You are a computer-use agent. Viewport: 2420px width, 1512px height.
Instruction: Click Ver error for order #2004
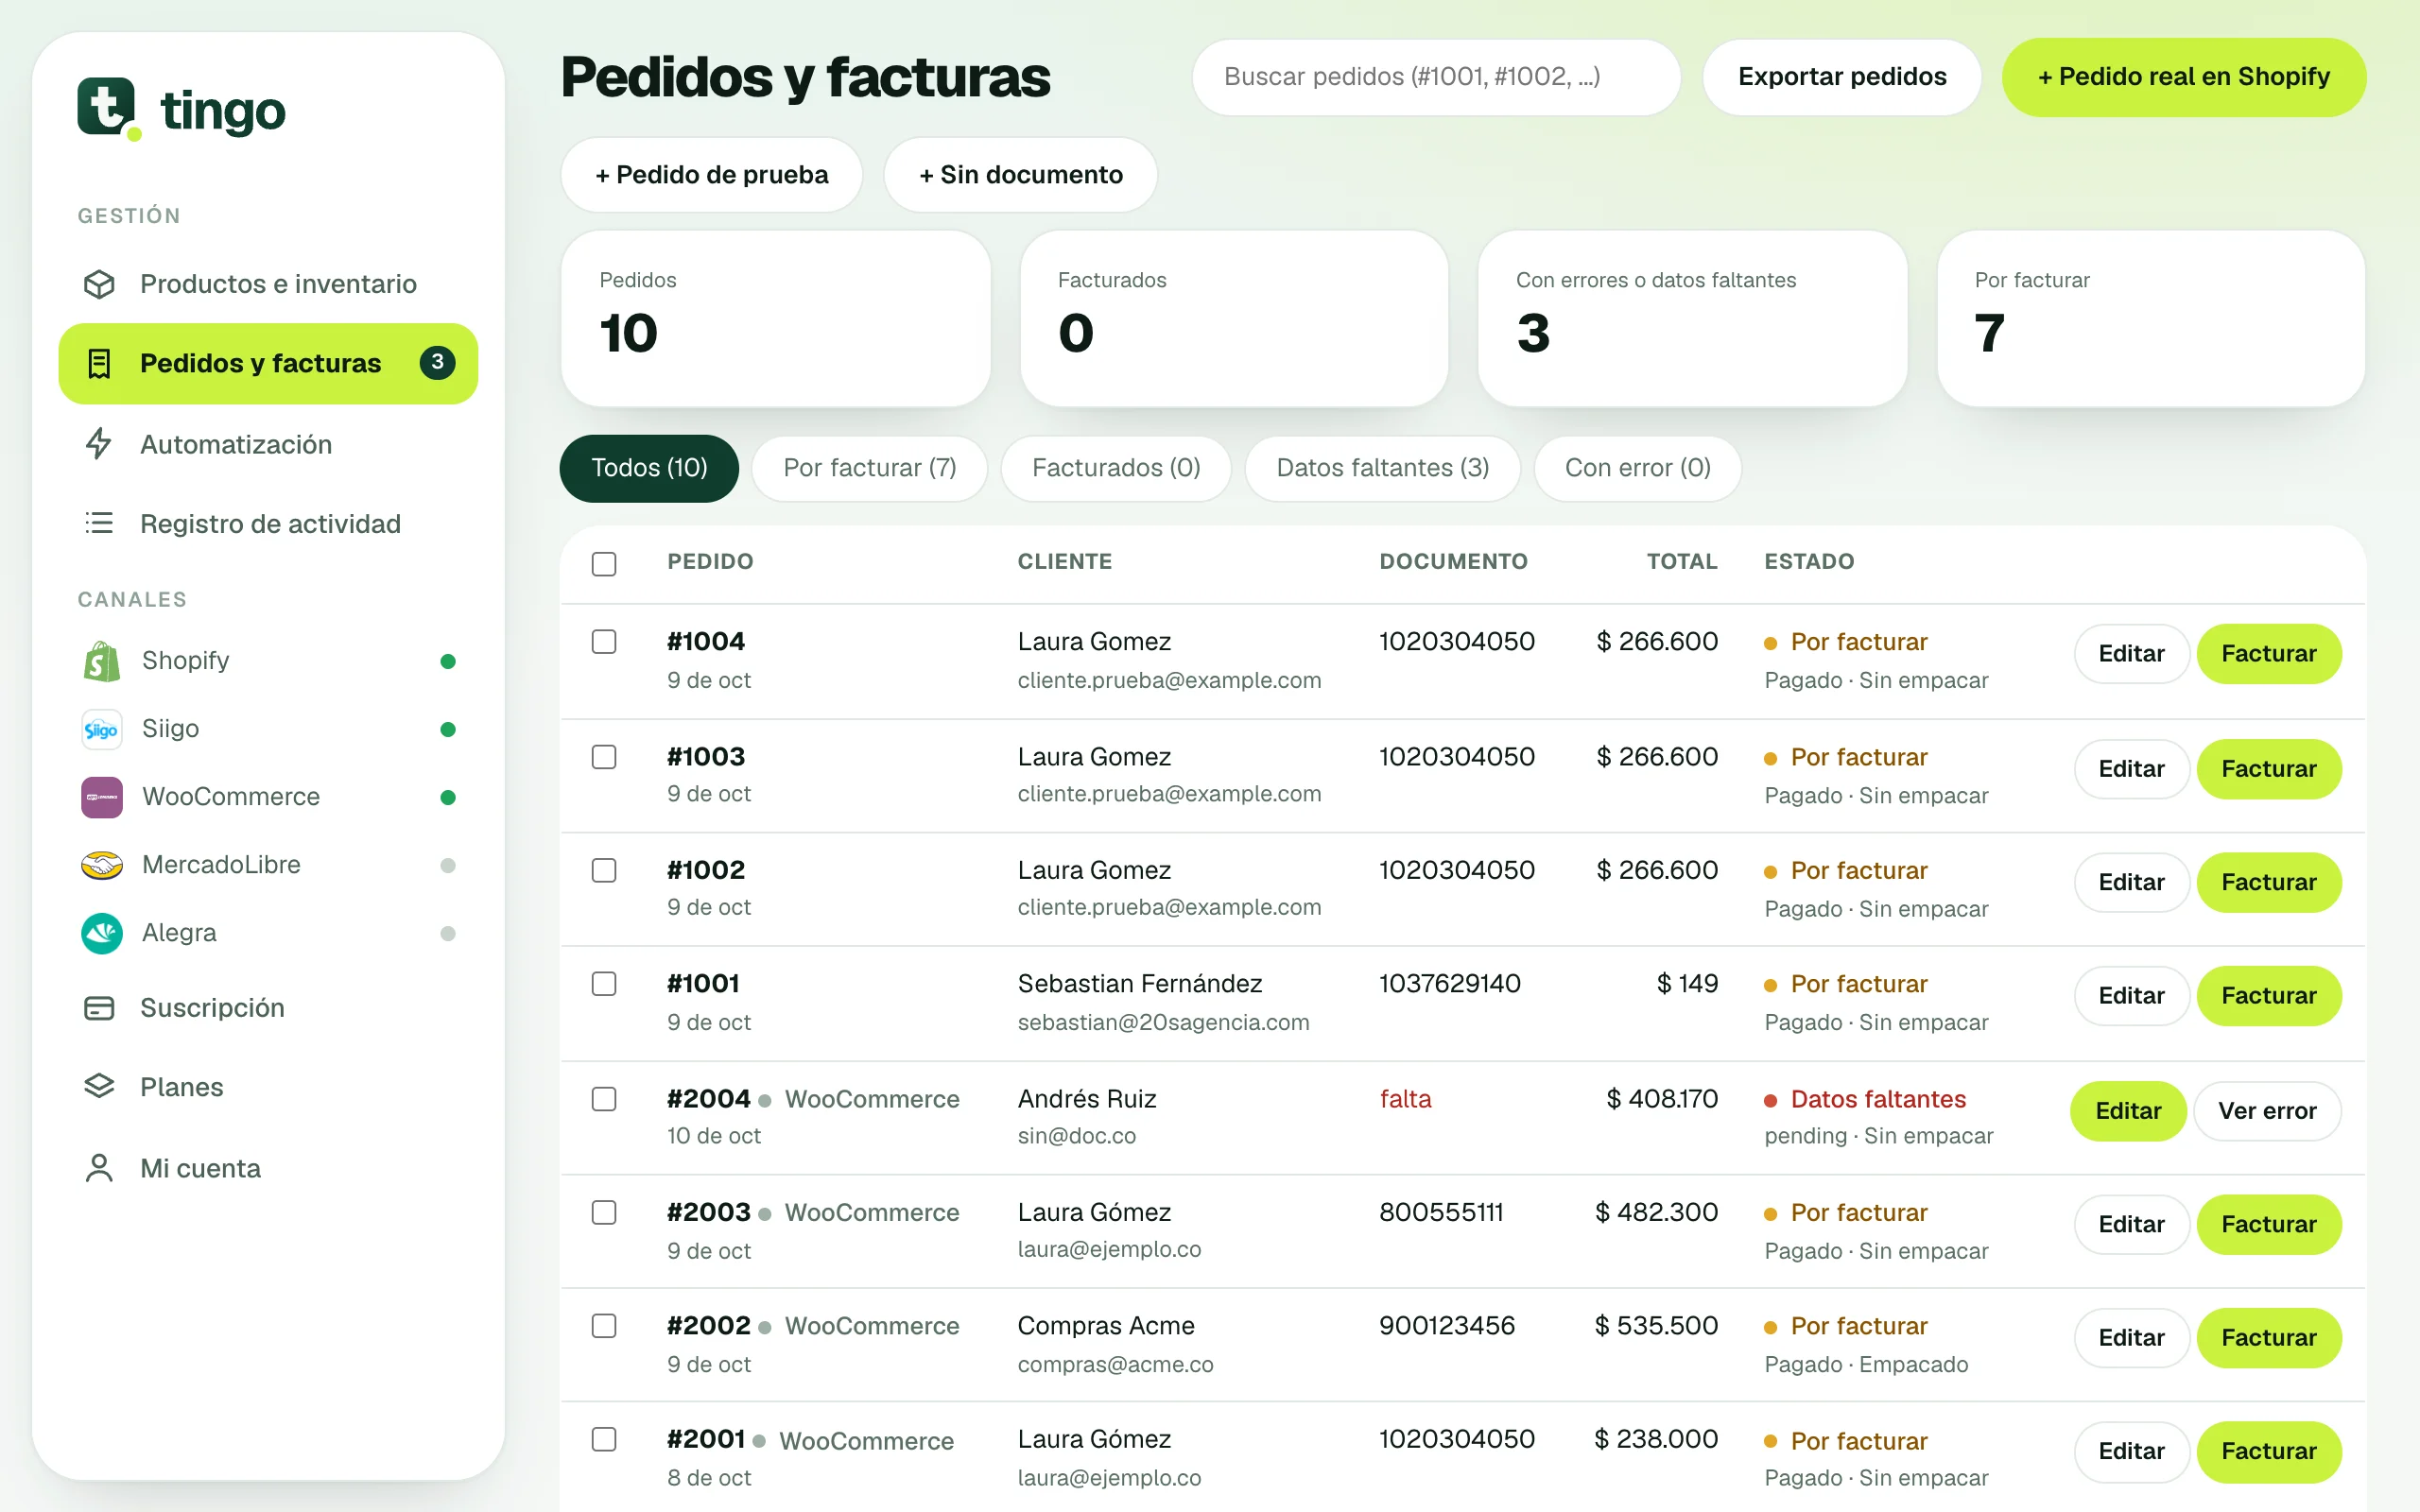point(2267,1111)
